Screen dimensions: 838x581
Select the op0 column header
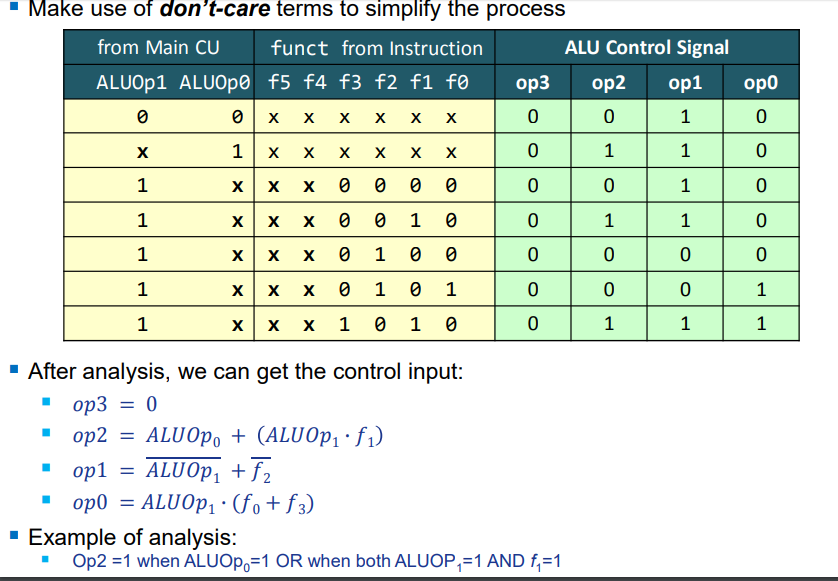[761, 82]
